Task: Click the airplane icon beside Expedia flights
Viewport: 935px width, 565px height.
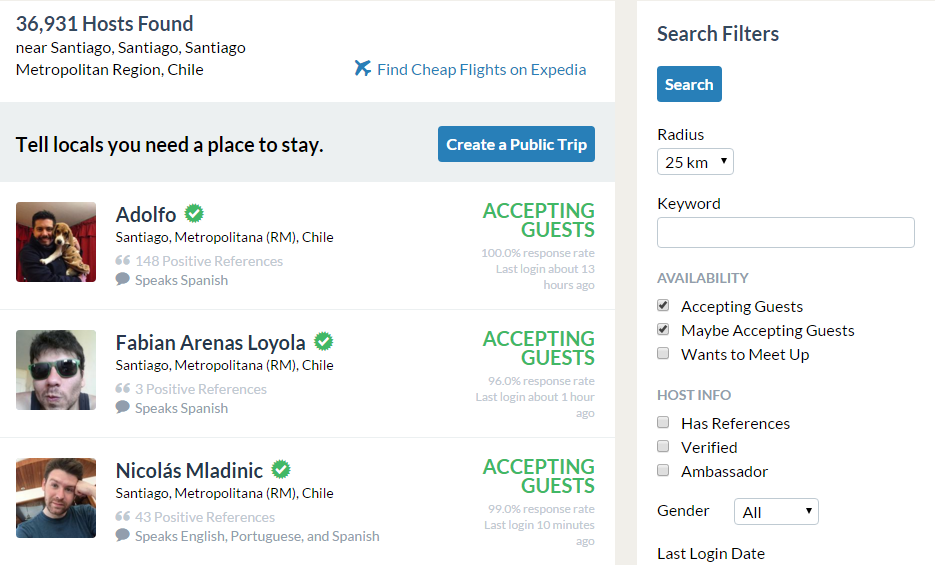Action: click(363, 69)
